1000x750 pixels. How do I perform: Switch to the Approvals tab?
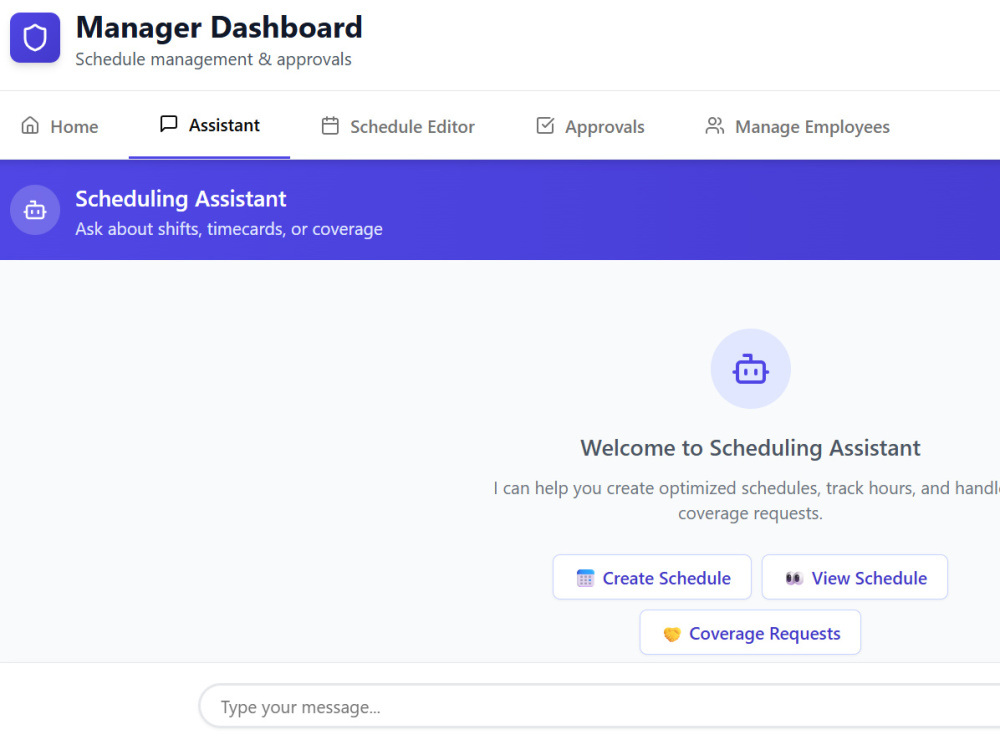pos(591,126)
